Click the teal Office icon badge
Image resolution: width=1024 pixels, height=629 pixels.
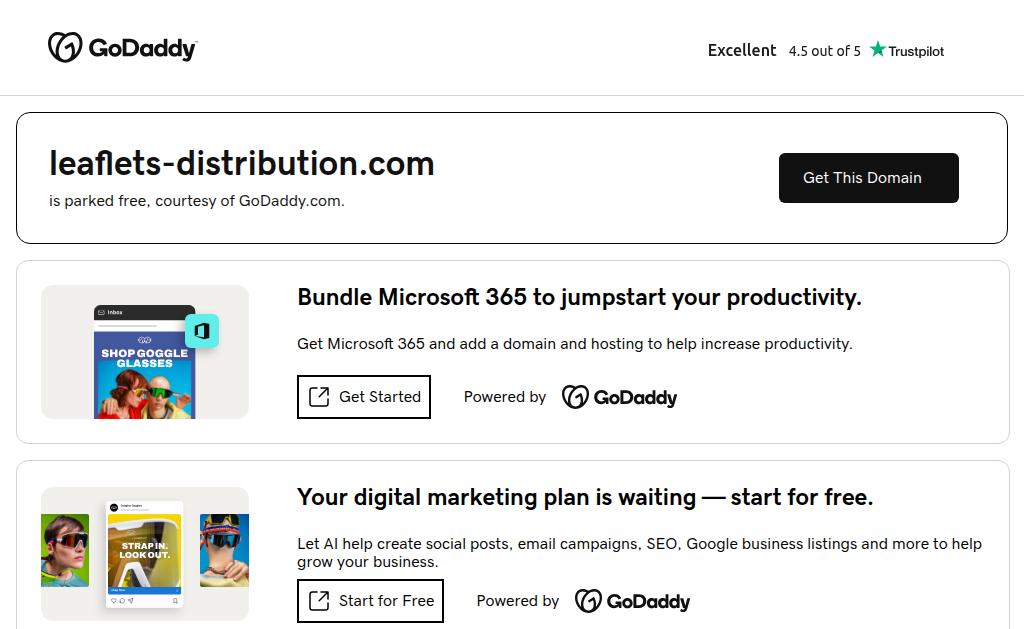tap(202, 331)
